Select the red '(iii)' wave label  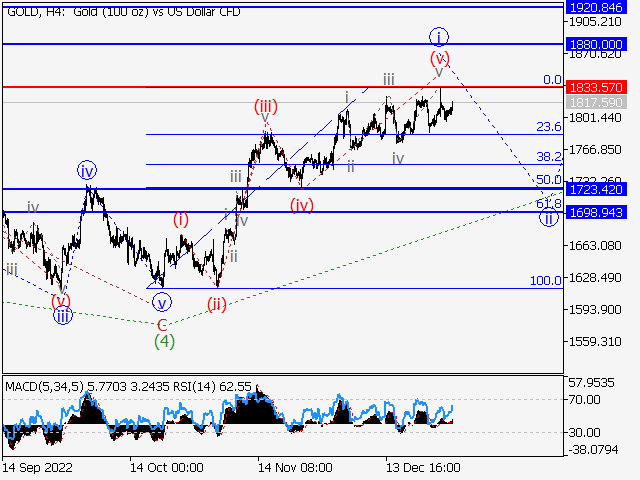[266, 107]
